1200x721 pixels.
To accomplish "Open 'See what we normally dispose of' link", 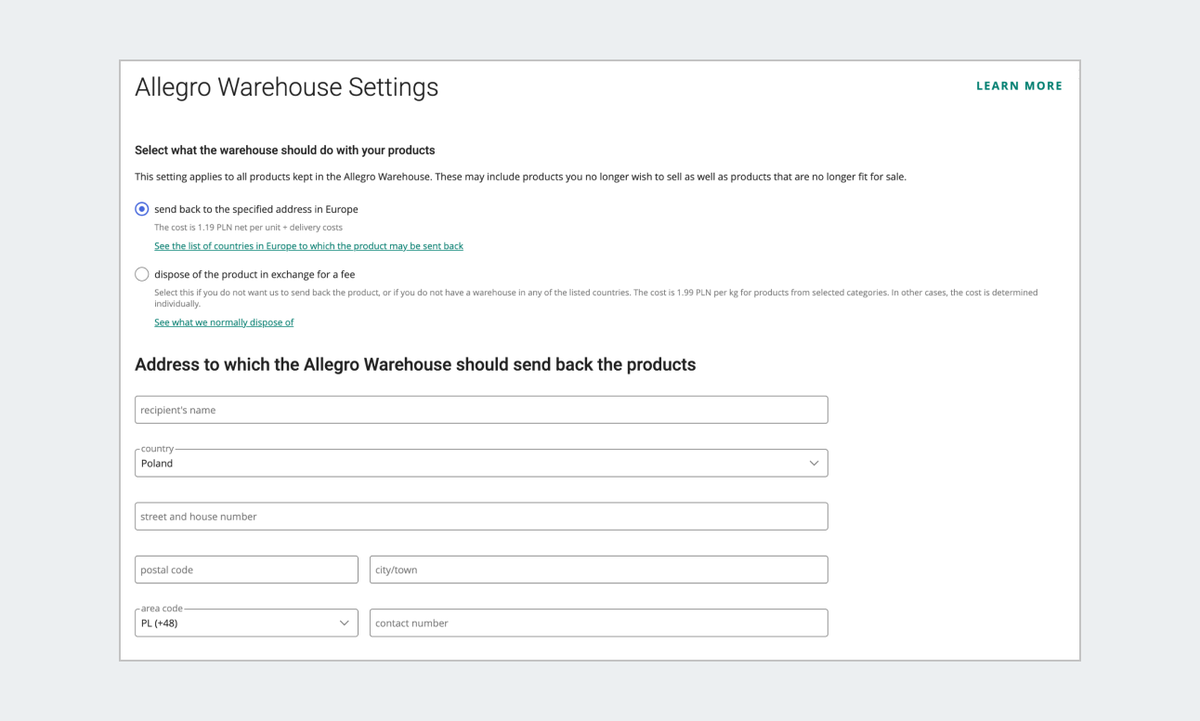I will [x=224, y=323].
